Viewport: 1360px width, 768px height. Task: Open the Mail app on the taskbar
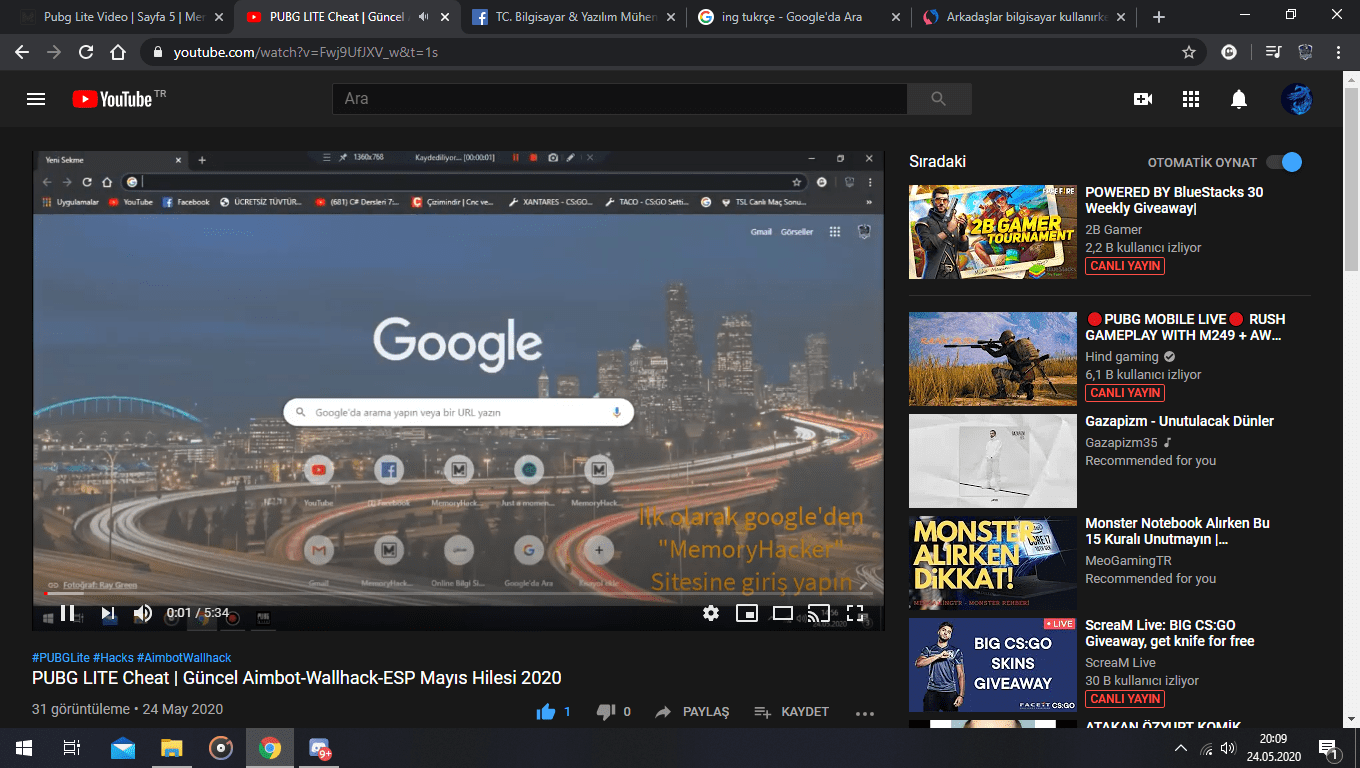123,748
